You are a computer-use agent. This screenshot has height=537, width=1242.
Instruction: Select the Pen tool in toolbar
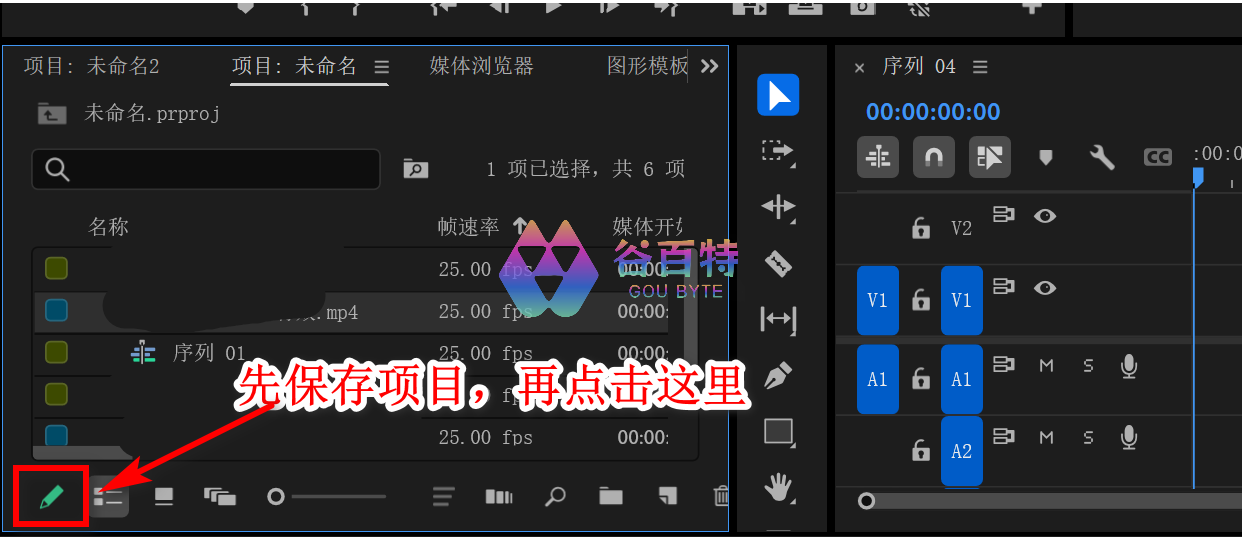point(778,376)
